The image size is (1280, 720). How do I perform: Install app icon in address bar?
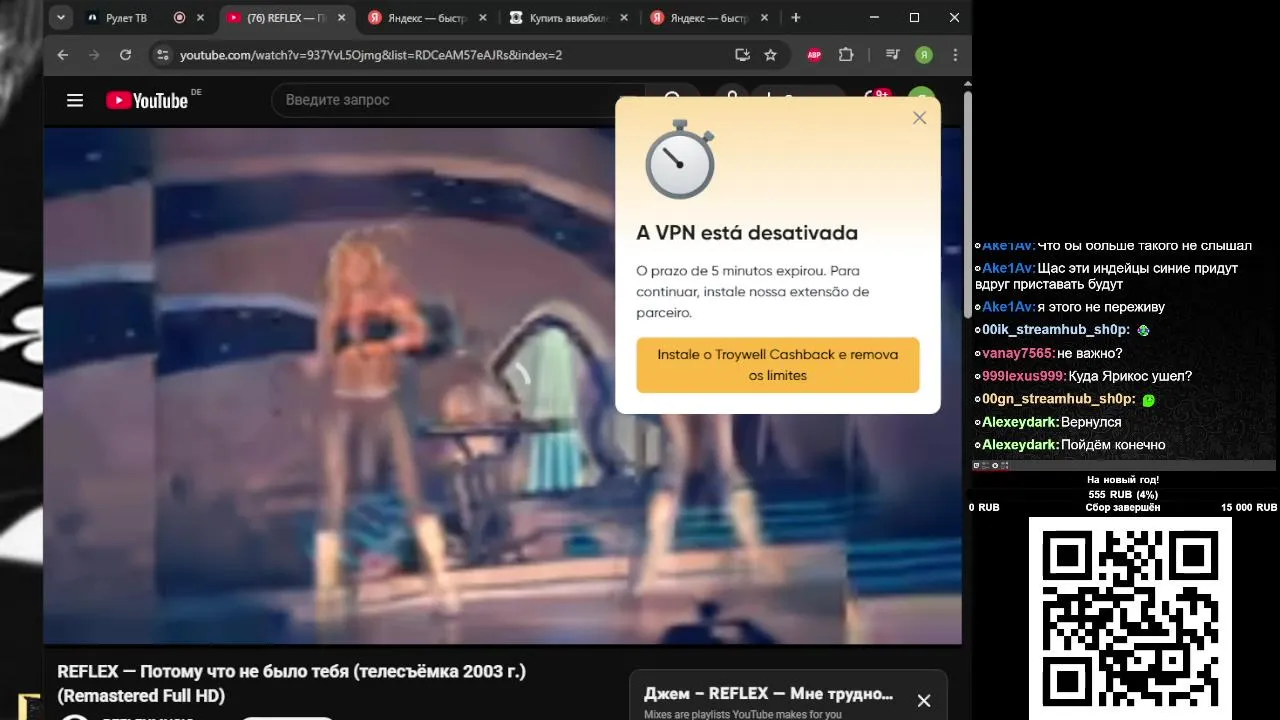[742, 55]
